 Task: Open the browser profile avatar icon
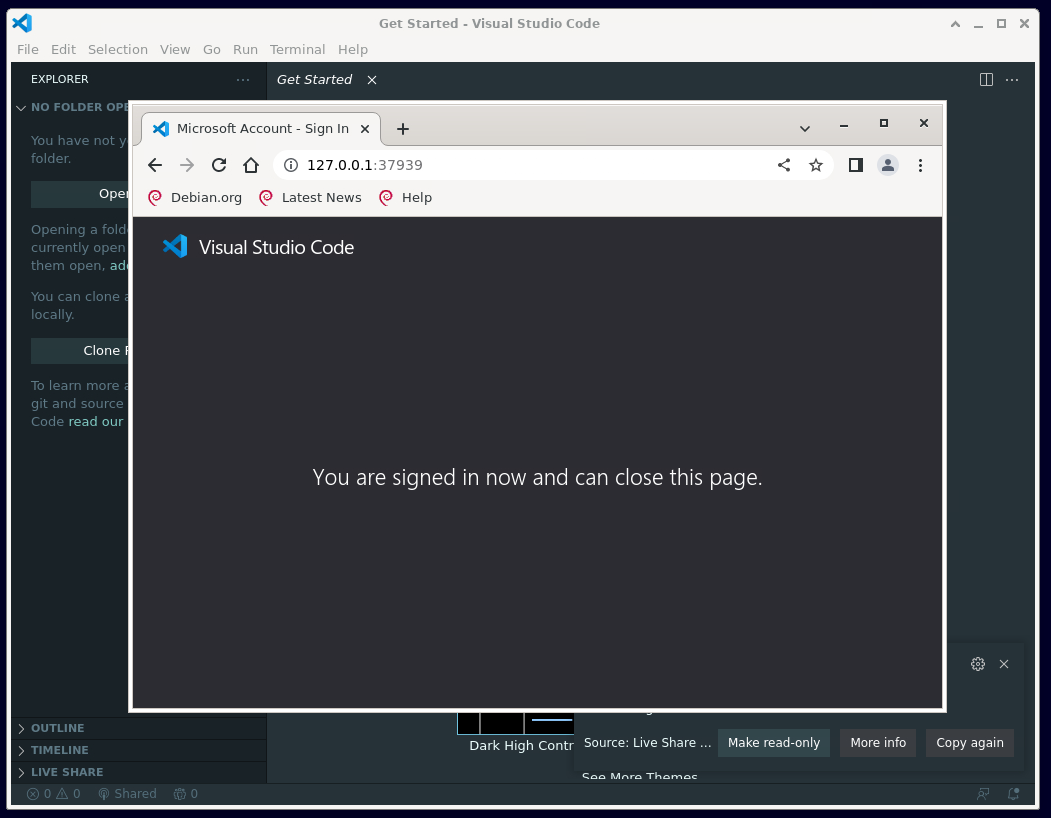888,165
